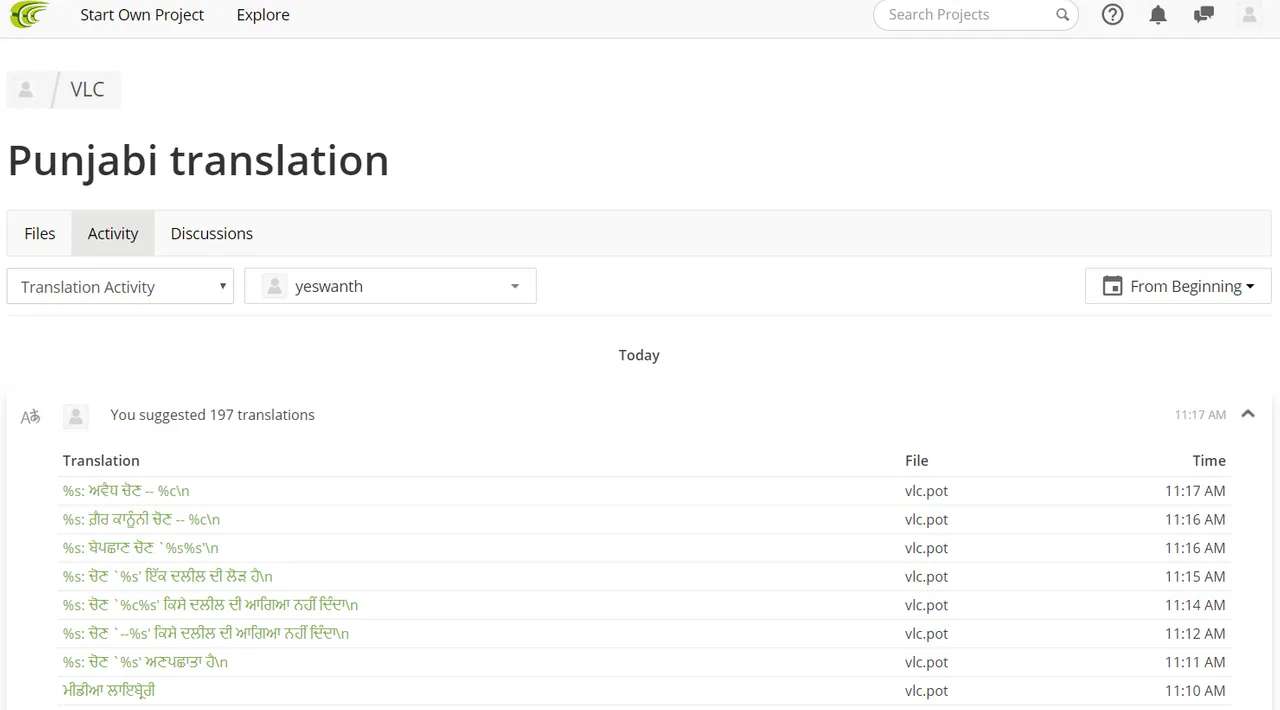Open the user profile avatar menu
The height and width of the screenshot is (710, 1280).
coord(1249,15)
